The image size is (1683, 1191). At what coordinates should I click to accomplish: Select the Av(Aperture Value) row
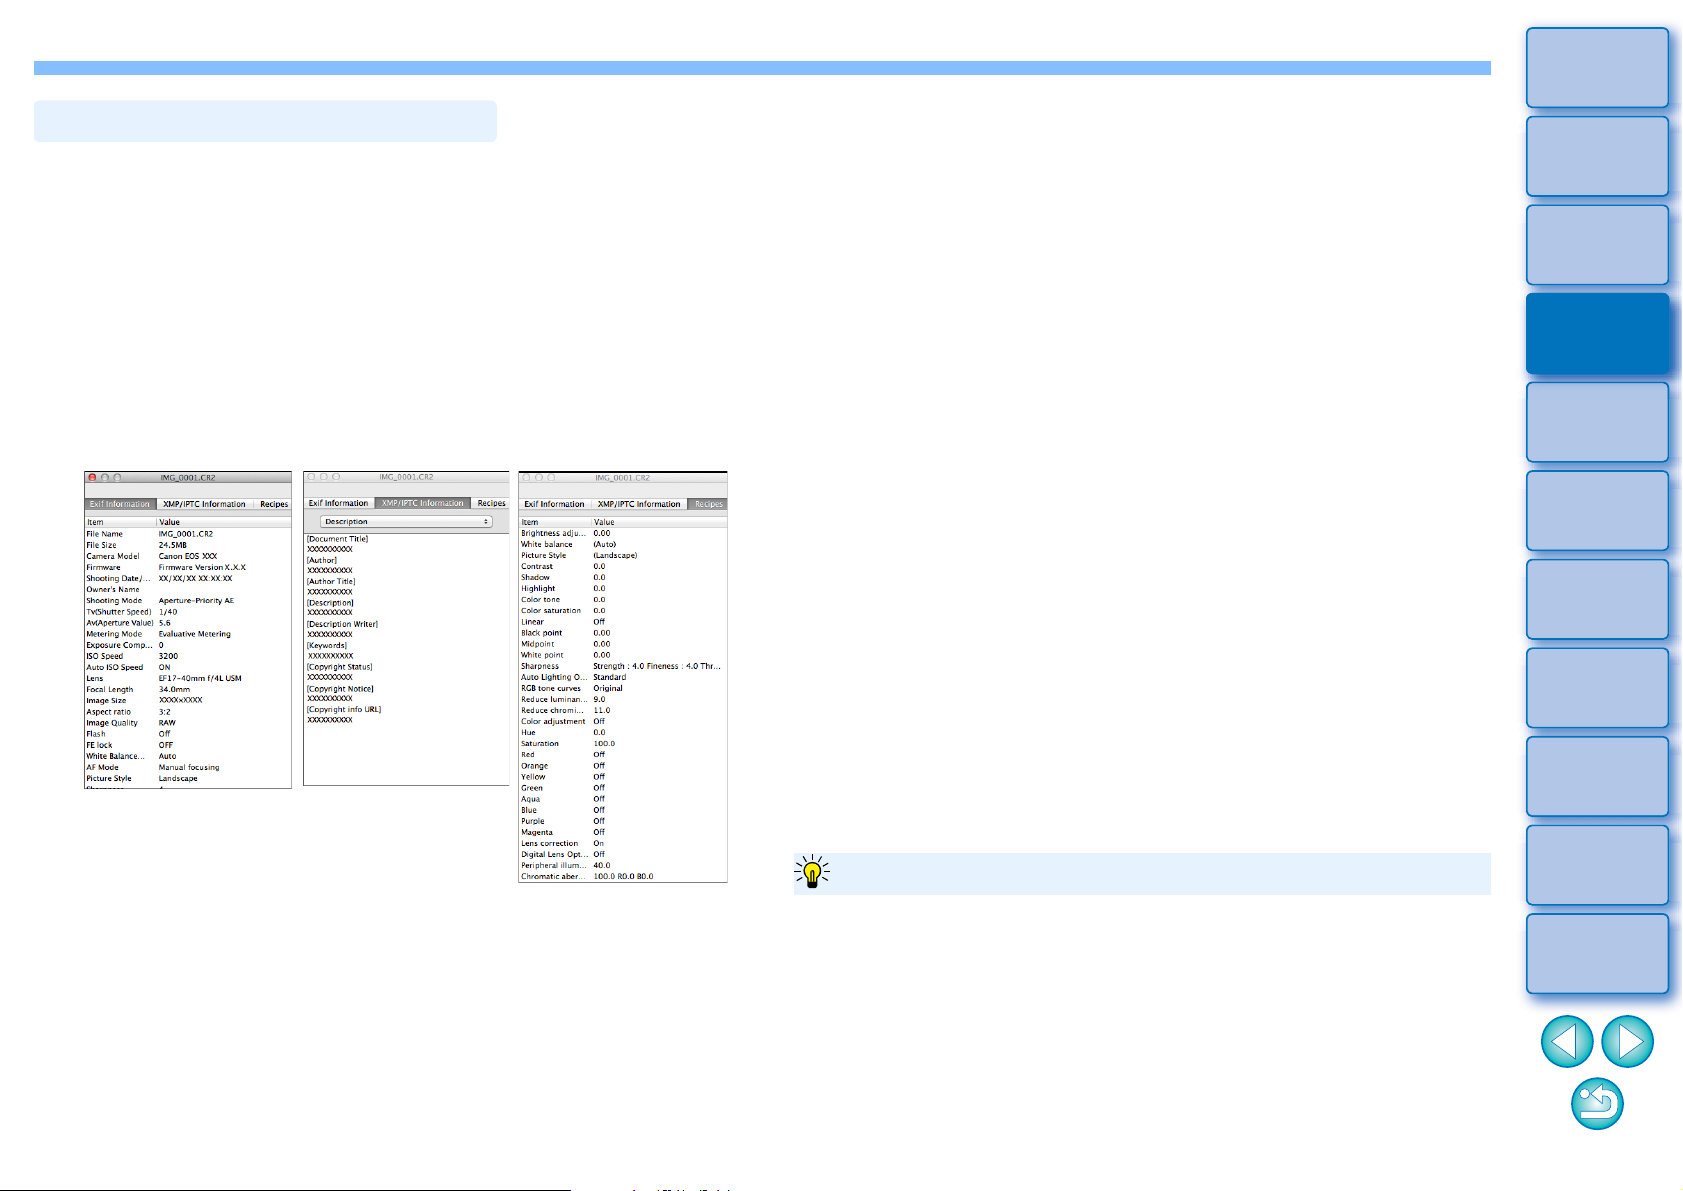188,623
